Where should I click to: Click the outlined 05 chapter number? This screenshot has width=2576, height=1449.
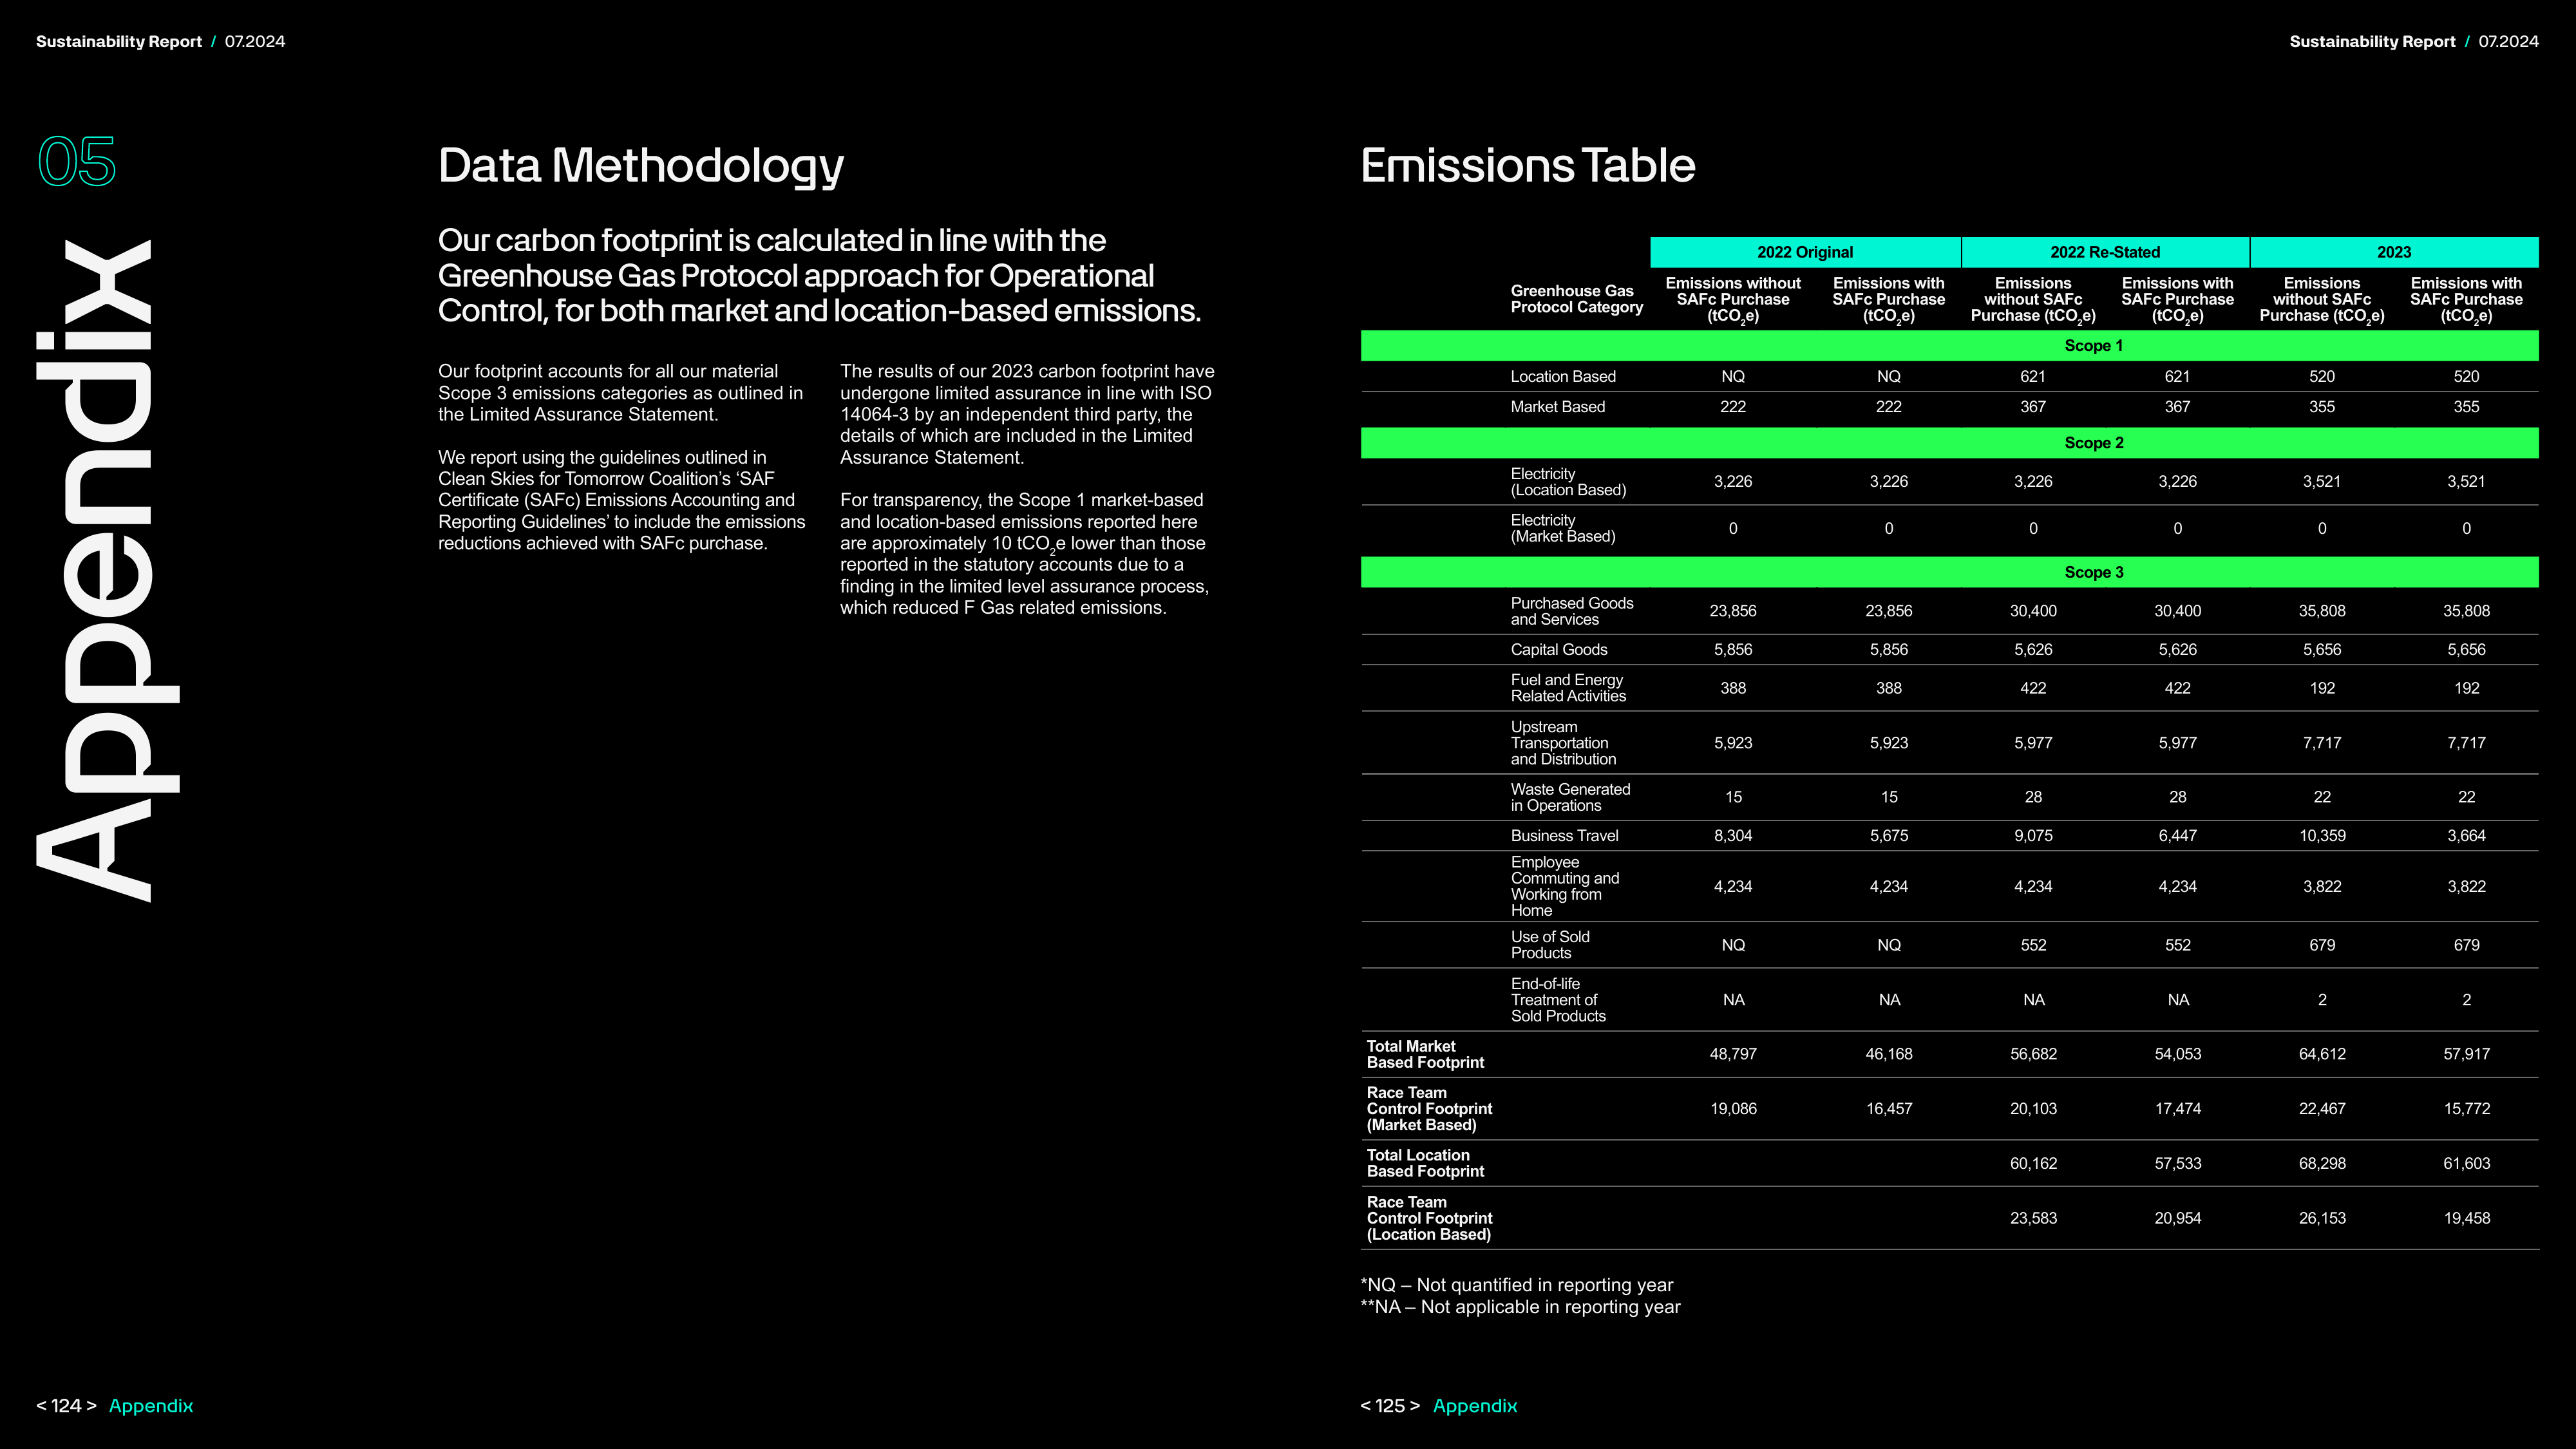pyautogui.click(x=77, y=161)
